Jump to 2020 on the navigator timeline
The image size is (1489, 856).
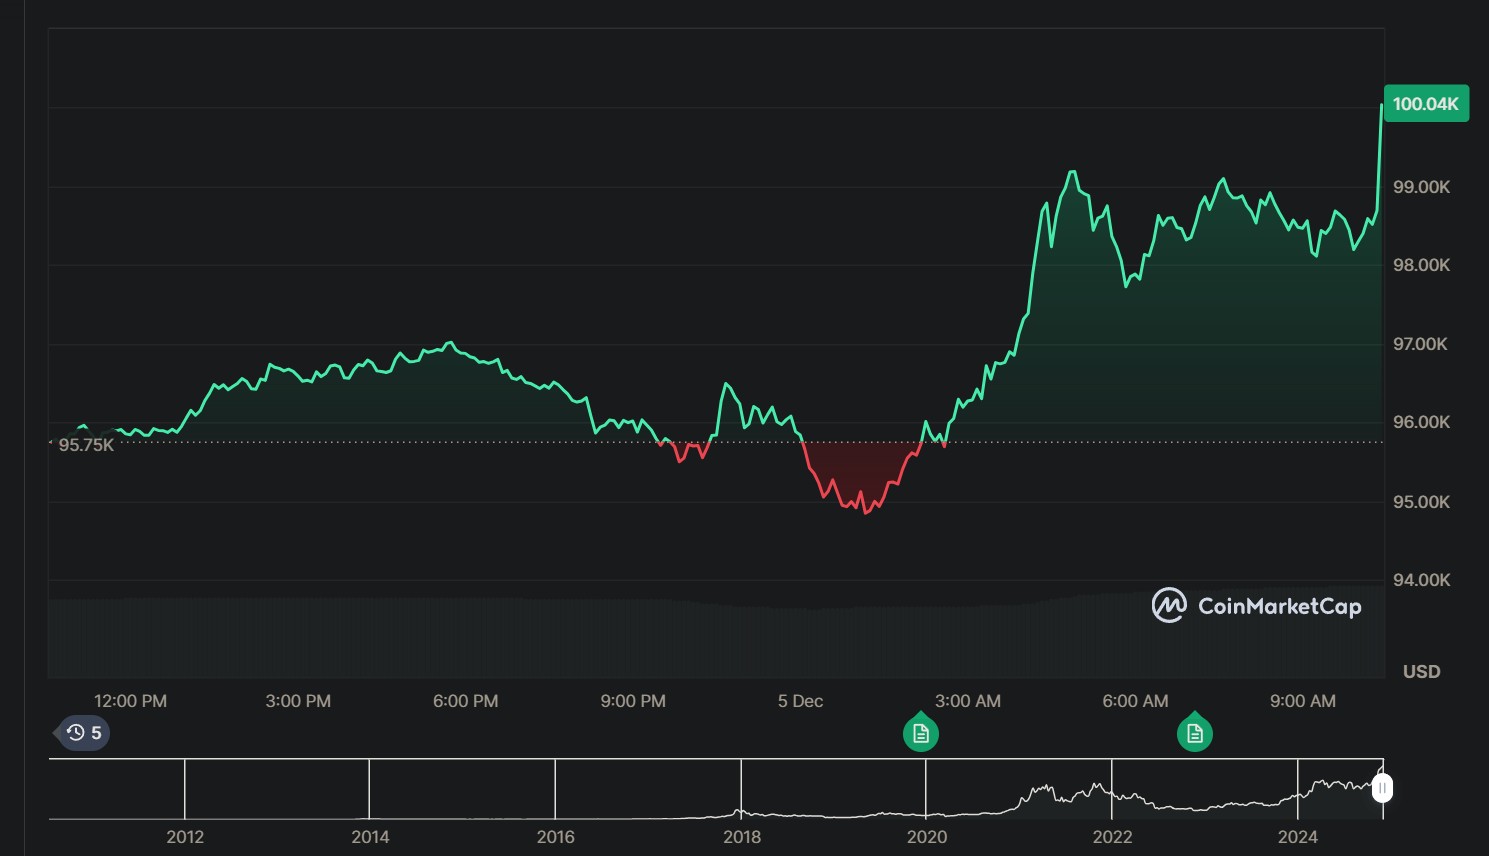tap(927, 837)
